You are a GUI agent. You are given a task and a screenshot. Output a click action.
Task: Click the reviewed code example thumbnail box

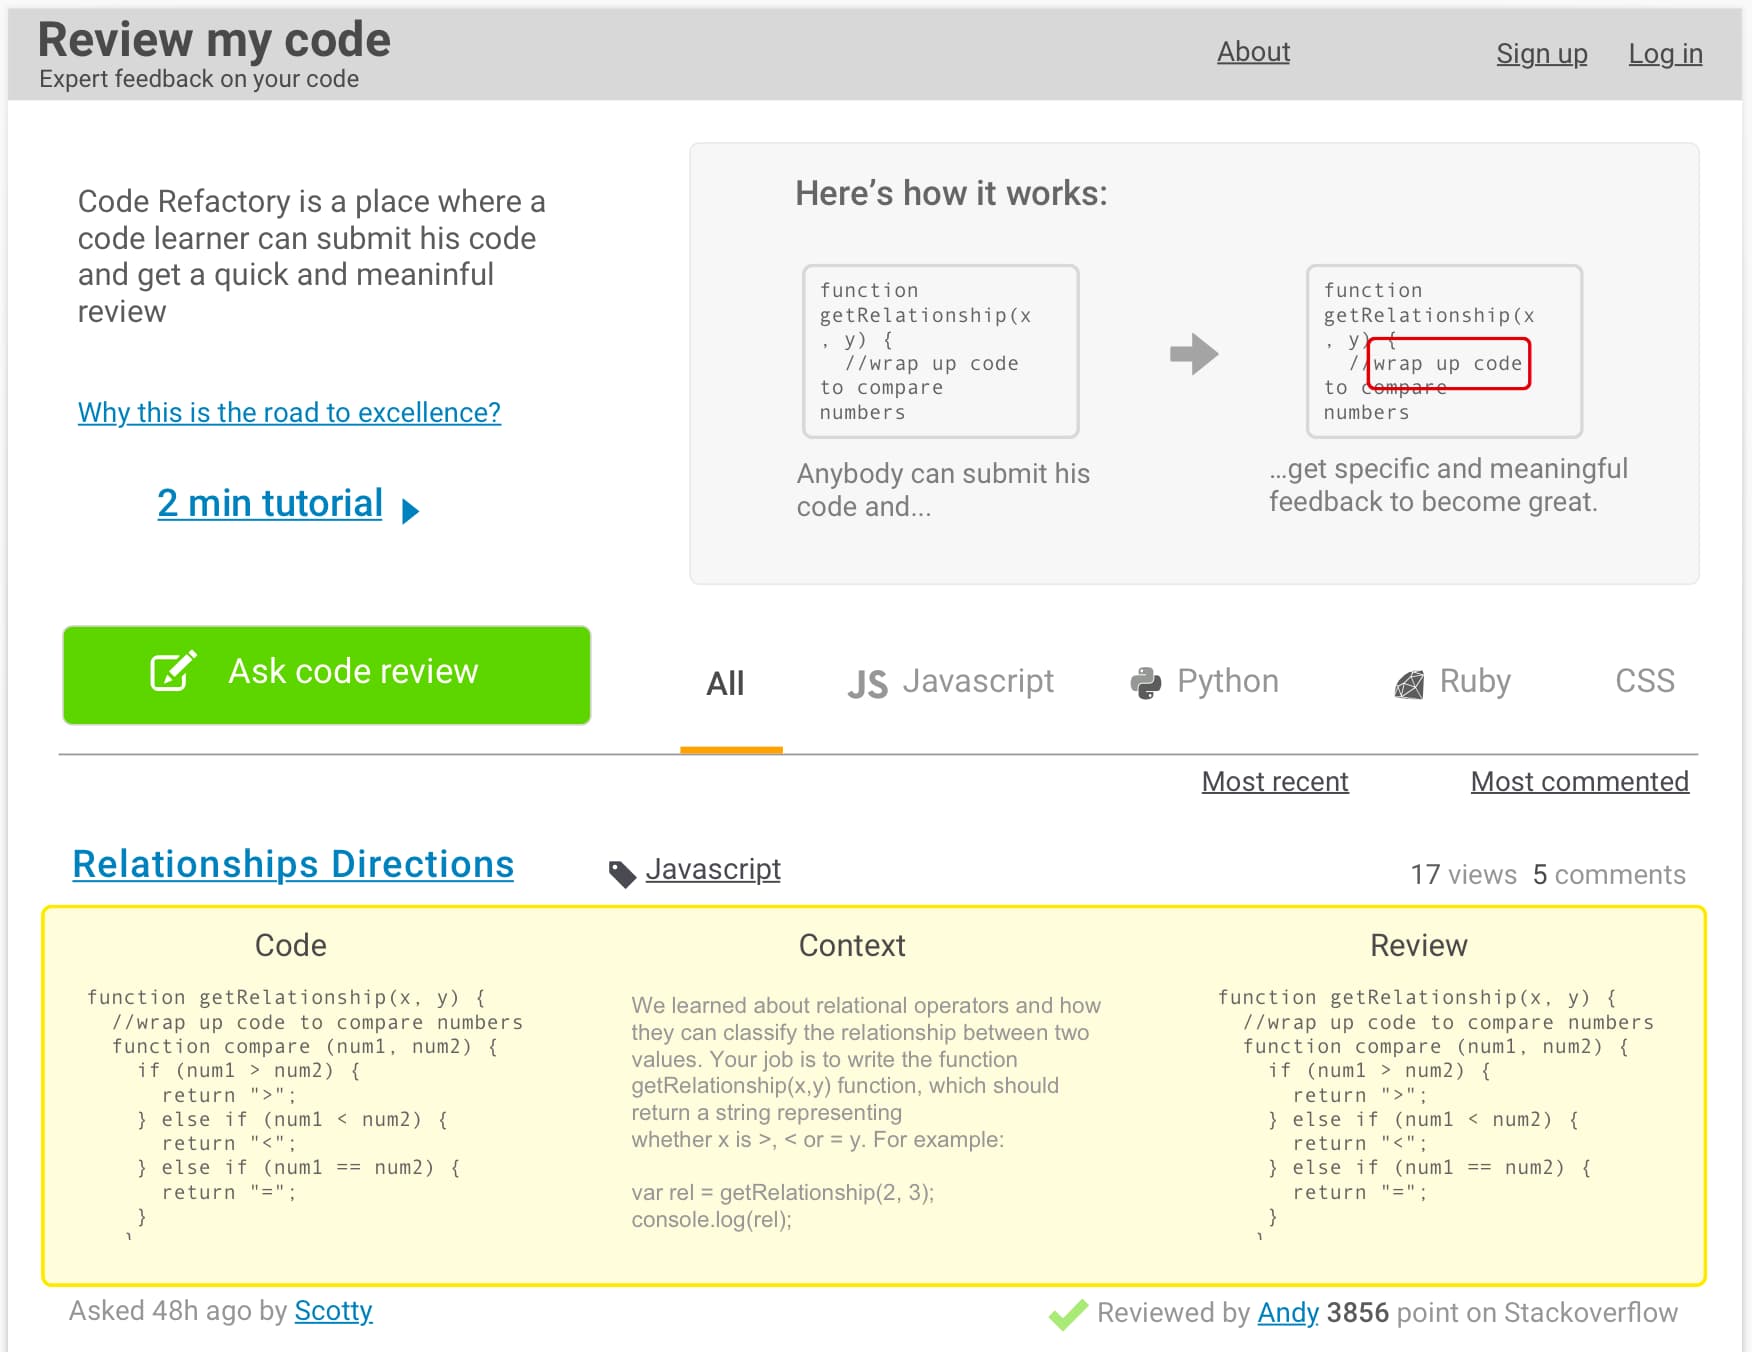1444,351
